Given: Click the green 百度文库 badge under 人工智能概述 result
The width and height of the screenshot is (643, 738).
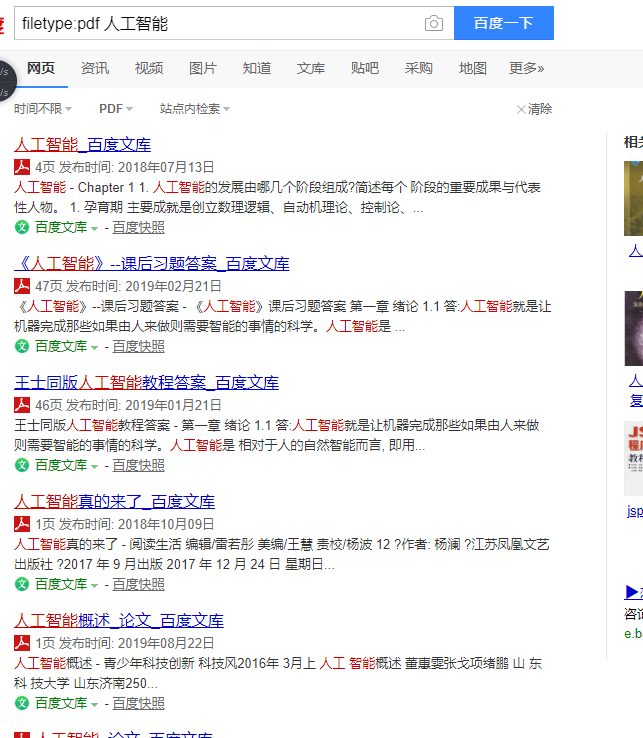Looking at the screenshot, I should coord(22,704).
